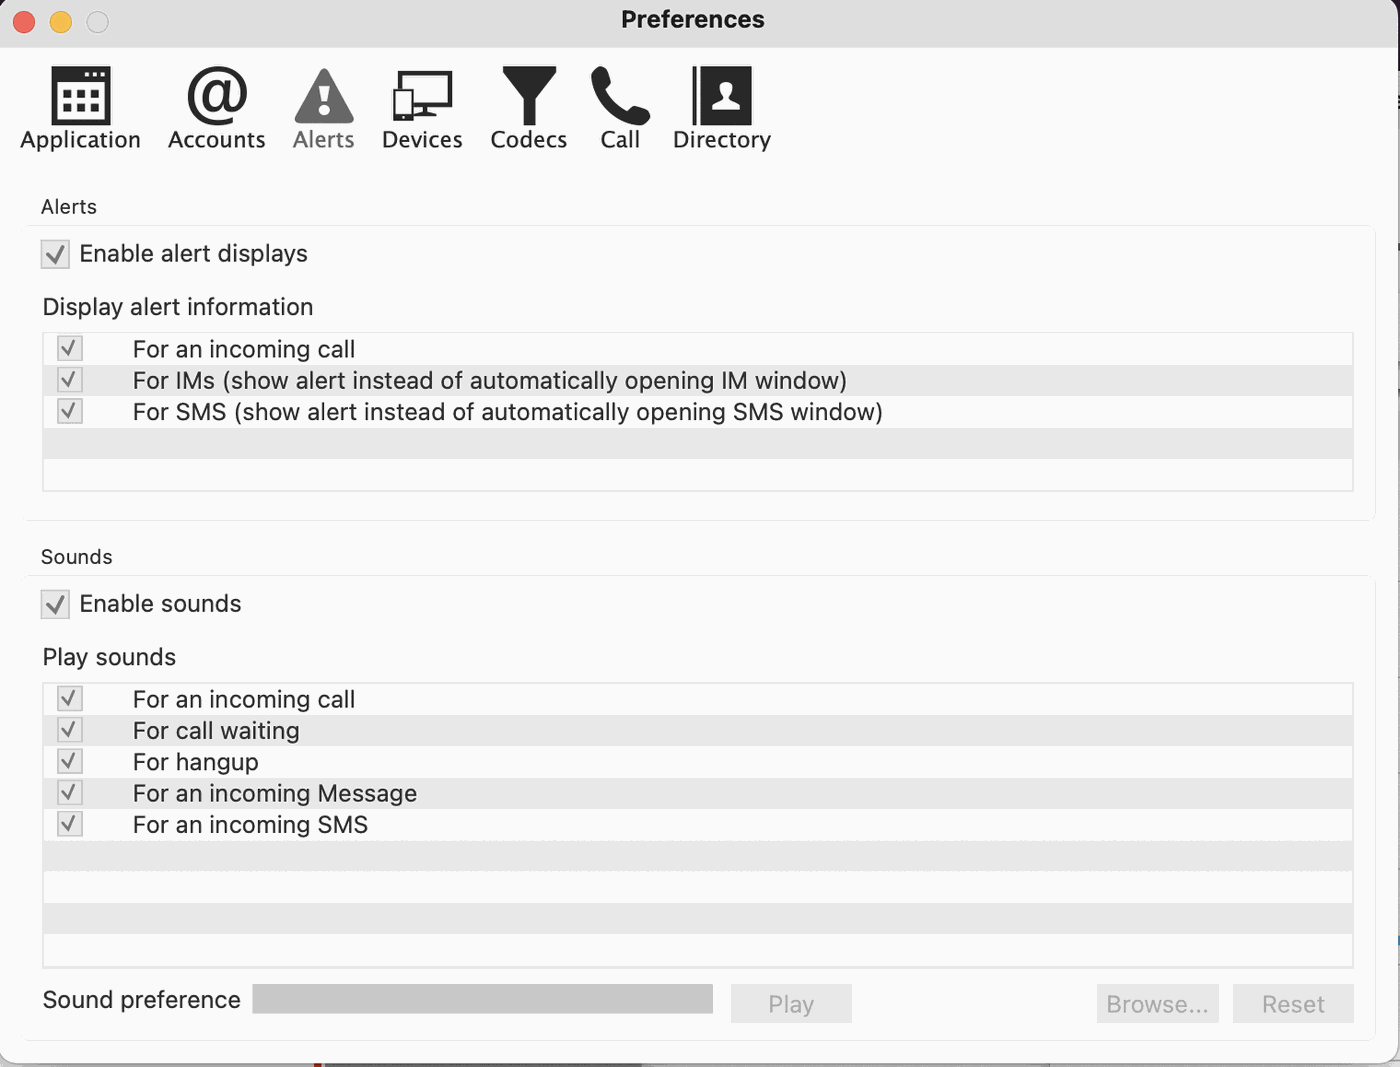Select 'For hangup' row text
Screen dimensions: 1400x1067
tap(196, 762)
